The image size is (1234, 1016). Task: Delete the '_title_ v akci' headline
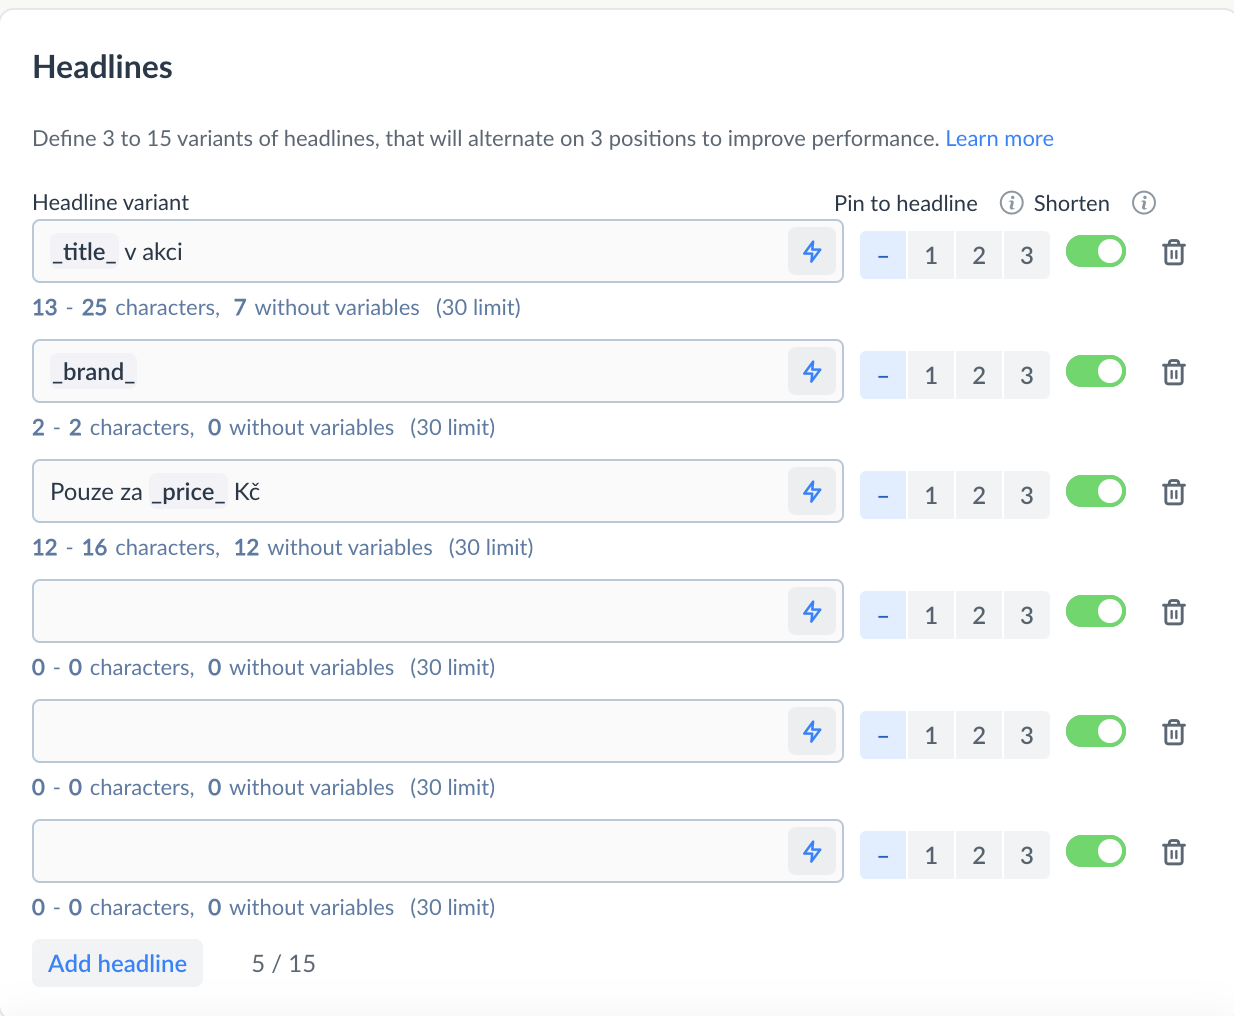(1174, 253)
